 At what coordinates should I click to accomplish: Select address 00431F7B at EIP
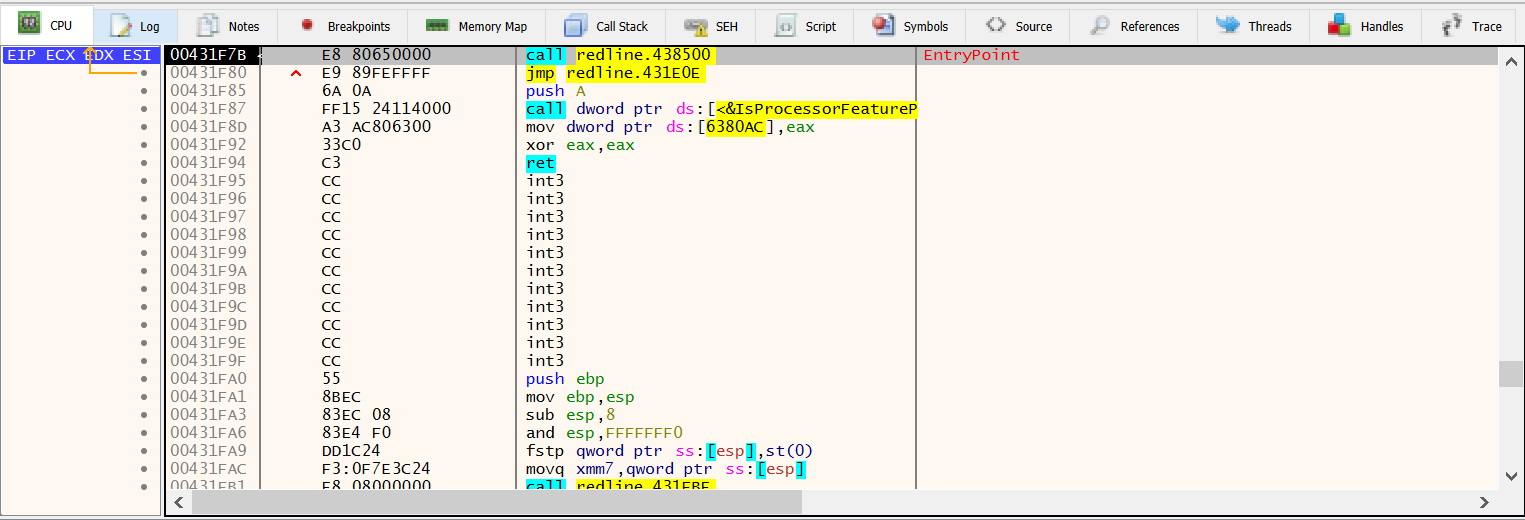(208, 55)
